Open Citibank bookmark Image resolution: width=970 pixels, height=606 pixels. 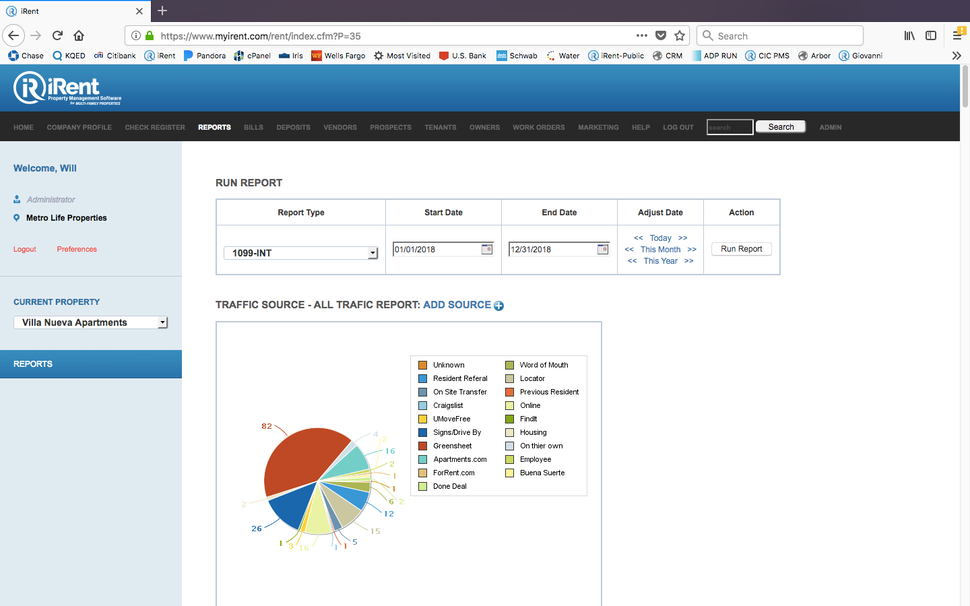[x=115, y=56]
